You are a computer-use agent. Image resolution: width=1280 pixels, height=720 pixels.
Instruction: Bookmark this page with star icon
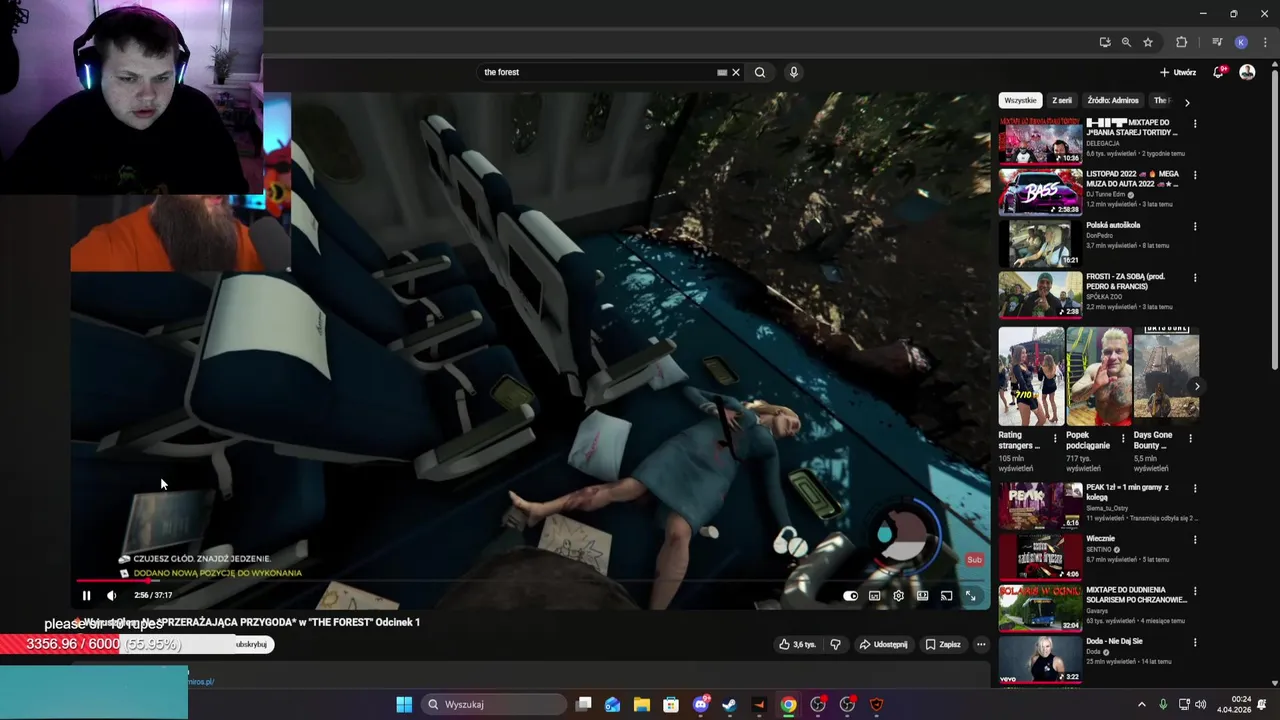click(x=1148, y=42)
